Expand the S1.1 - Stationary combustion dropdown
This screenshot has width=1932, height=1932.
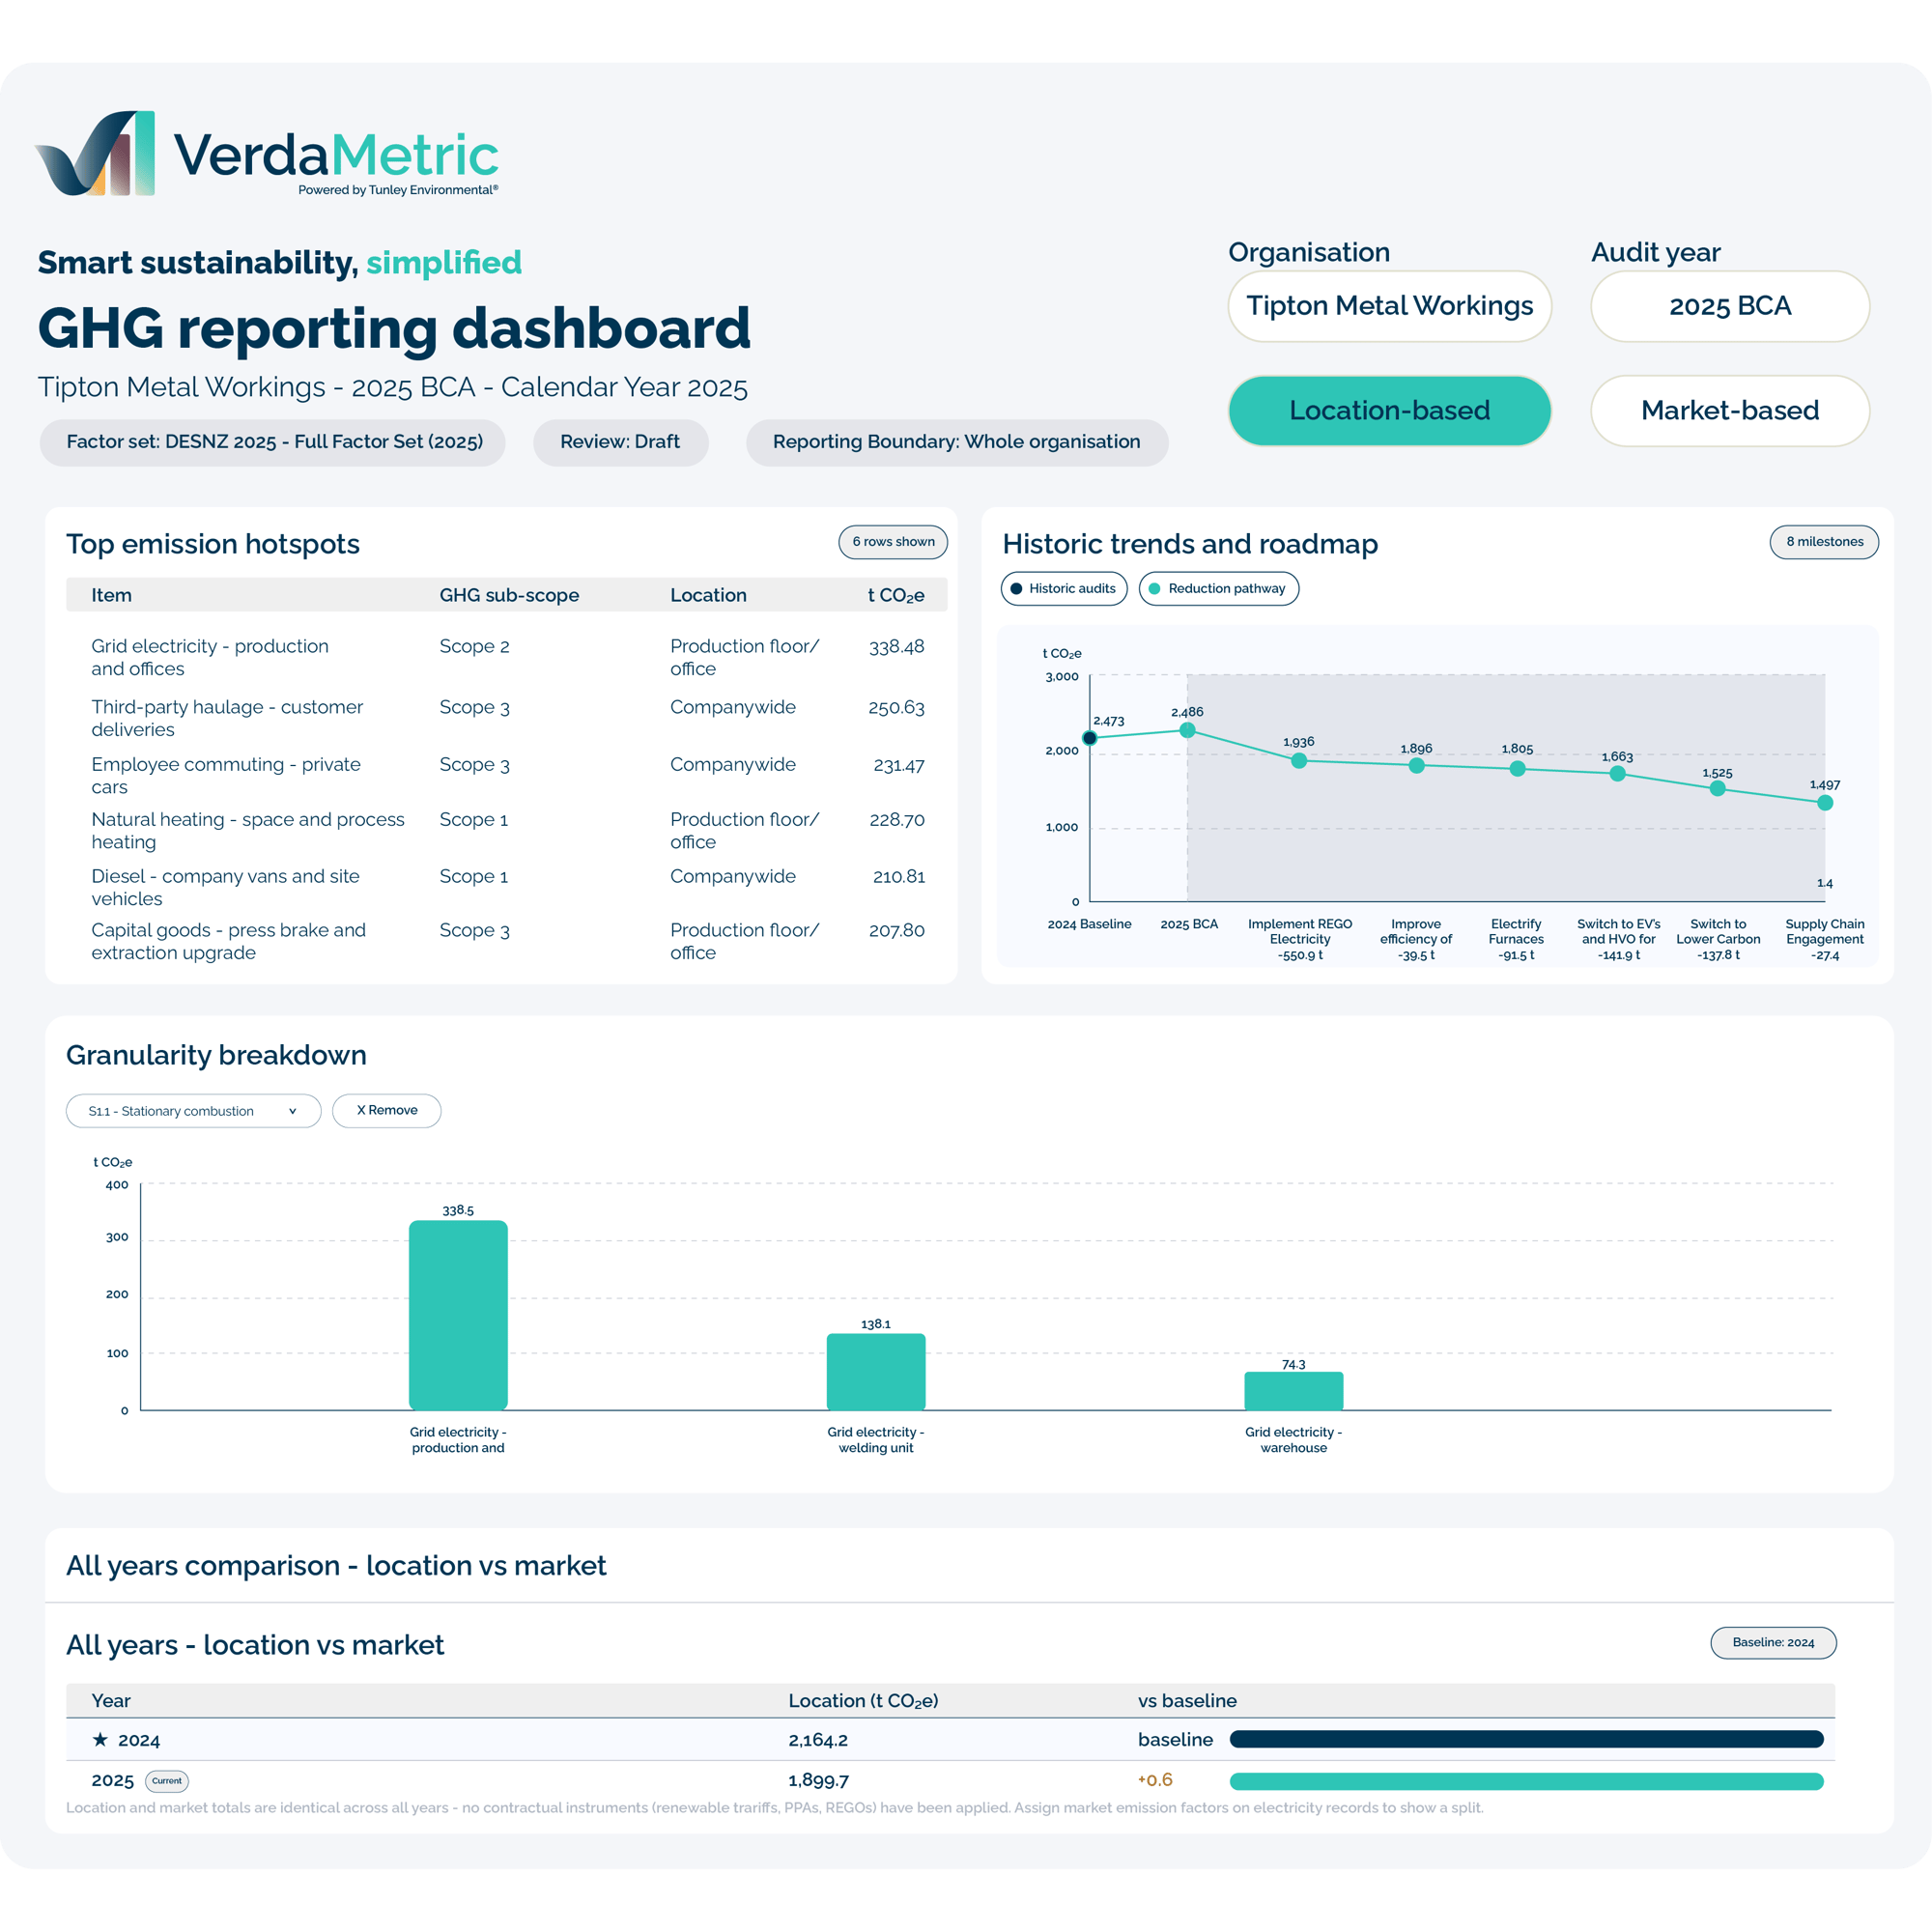coord(193,1110)
